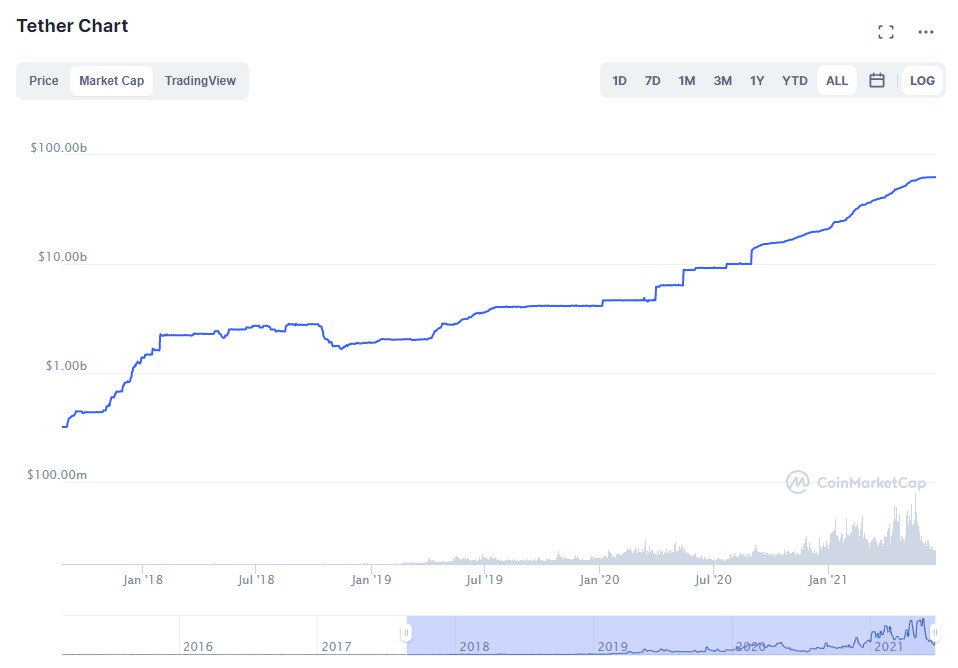Set the time range to 1D
This screenshot has height=668, width=958.
[619, 81]
